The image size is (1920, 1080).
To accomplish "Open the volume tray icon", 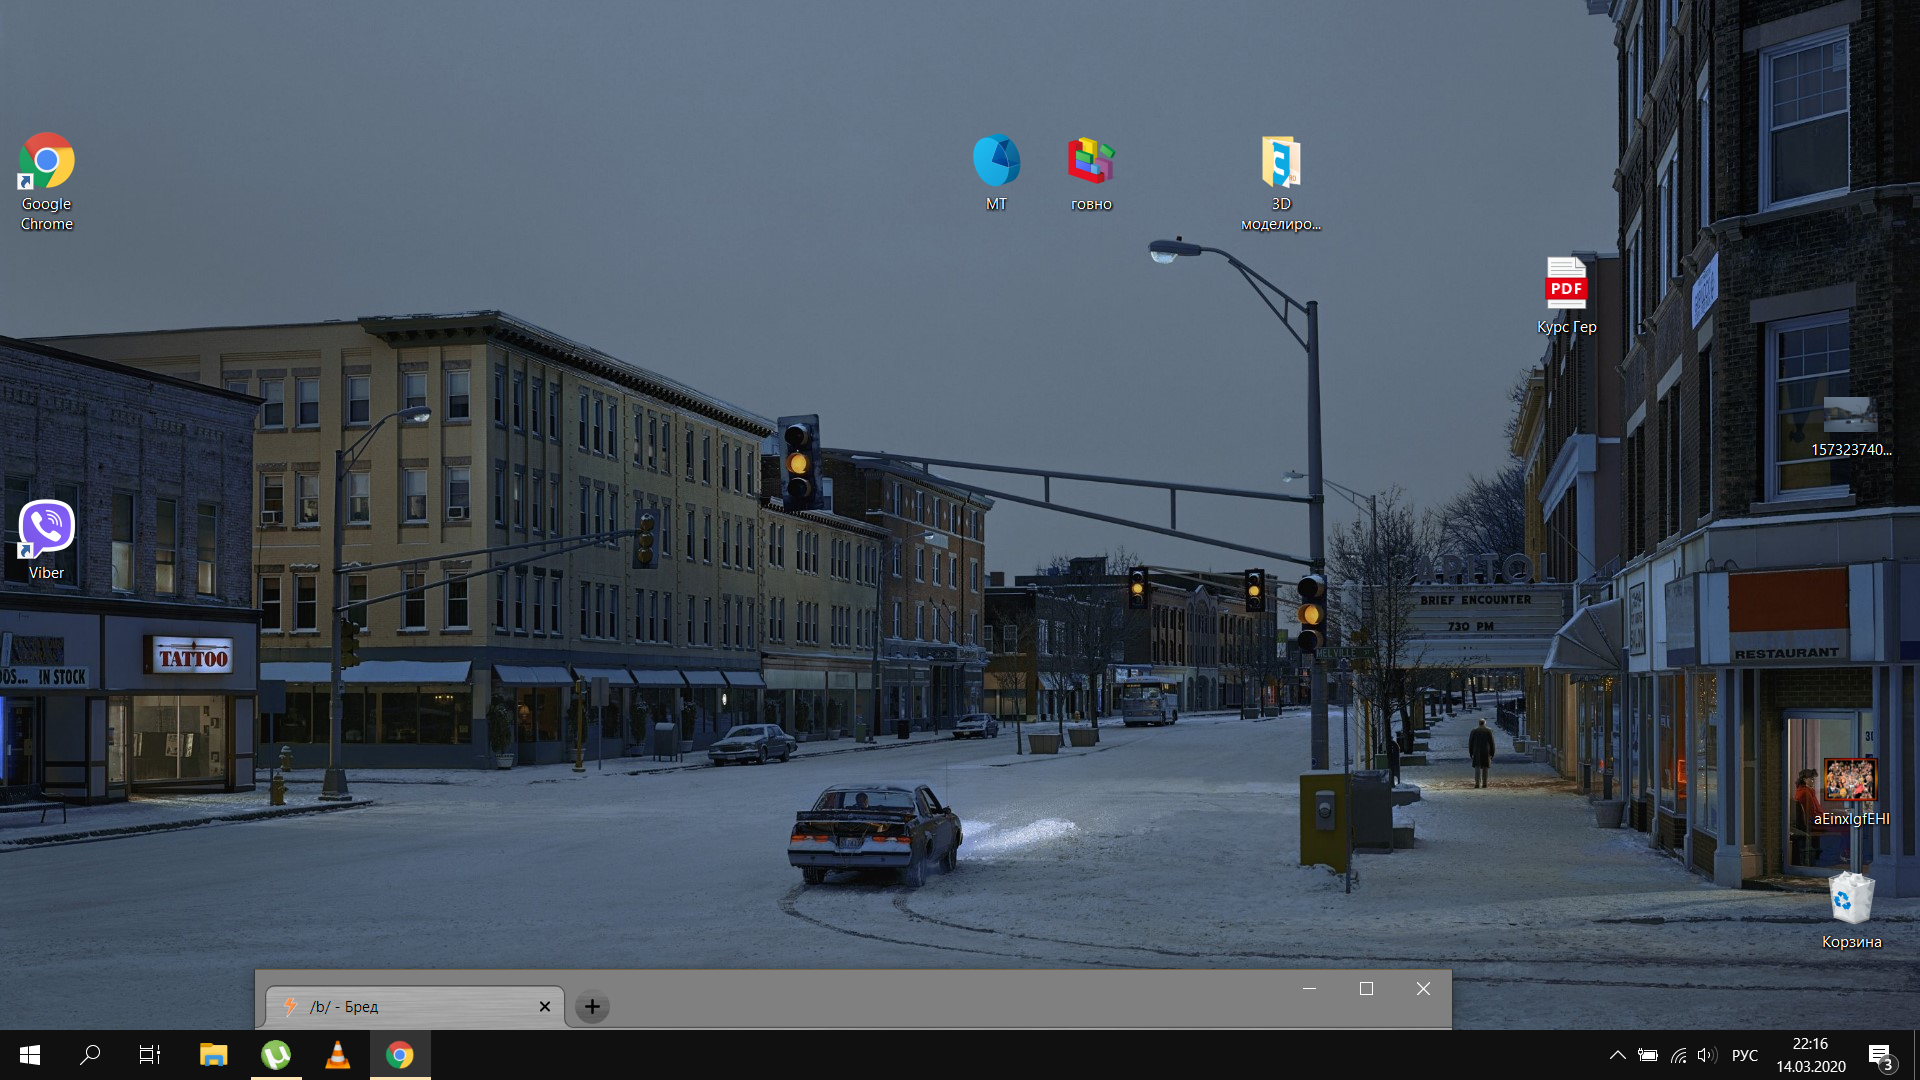I will [1706, 1055].
